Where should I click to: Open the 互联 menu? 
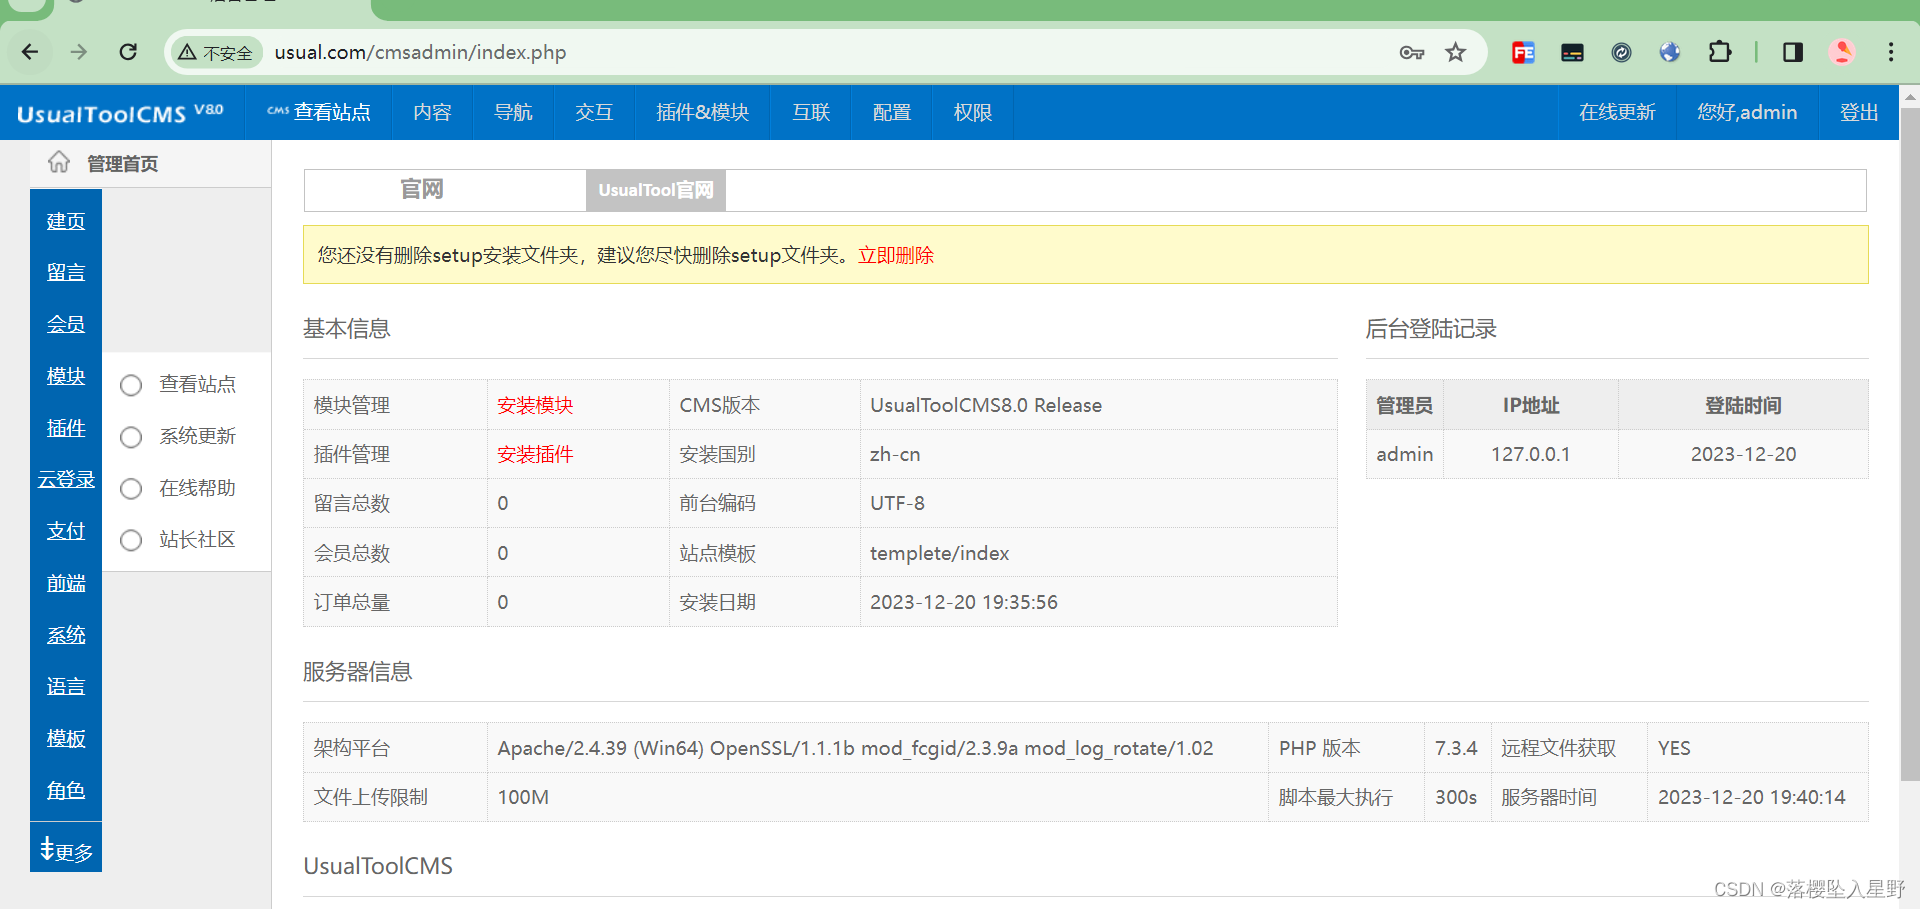pos(811,112)
